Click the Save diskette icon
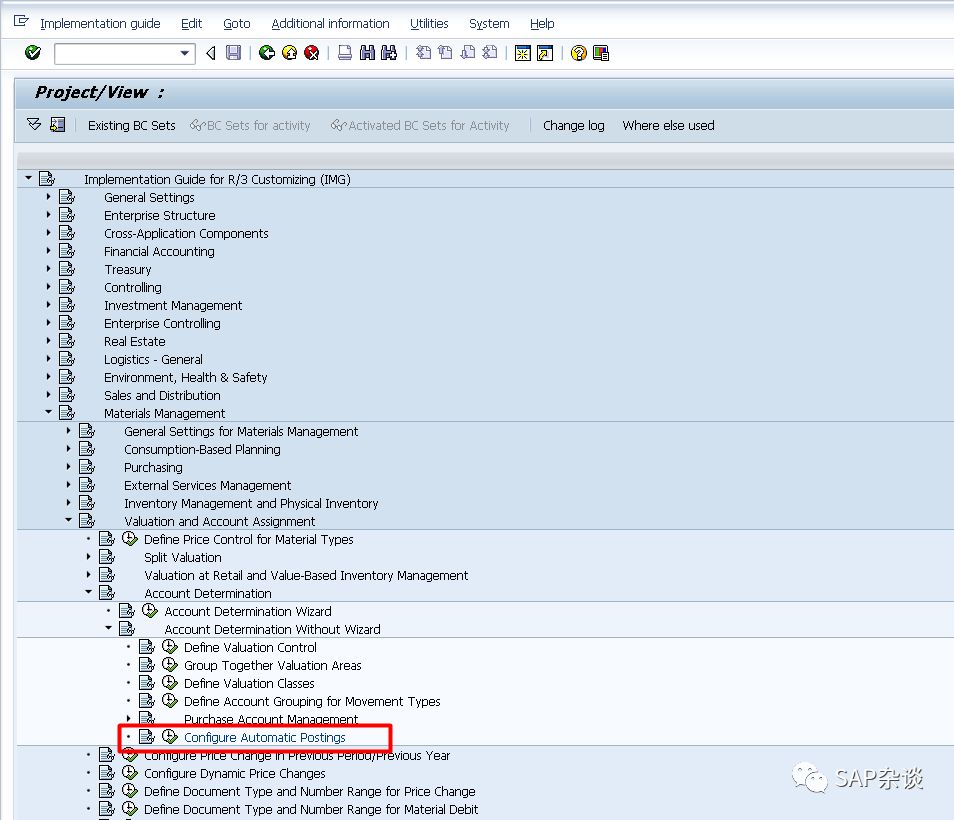The width and height of the screenshot is (954, 820). [x=234, y=53]
